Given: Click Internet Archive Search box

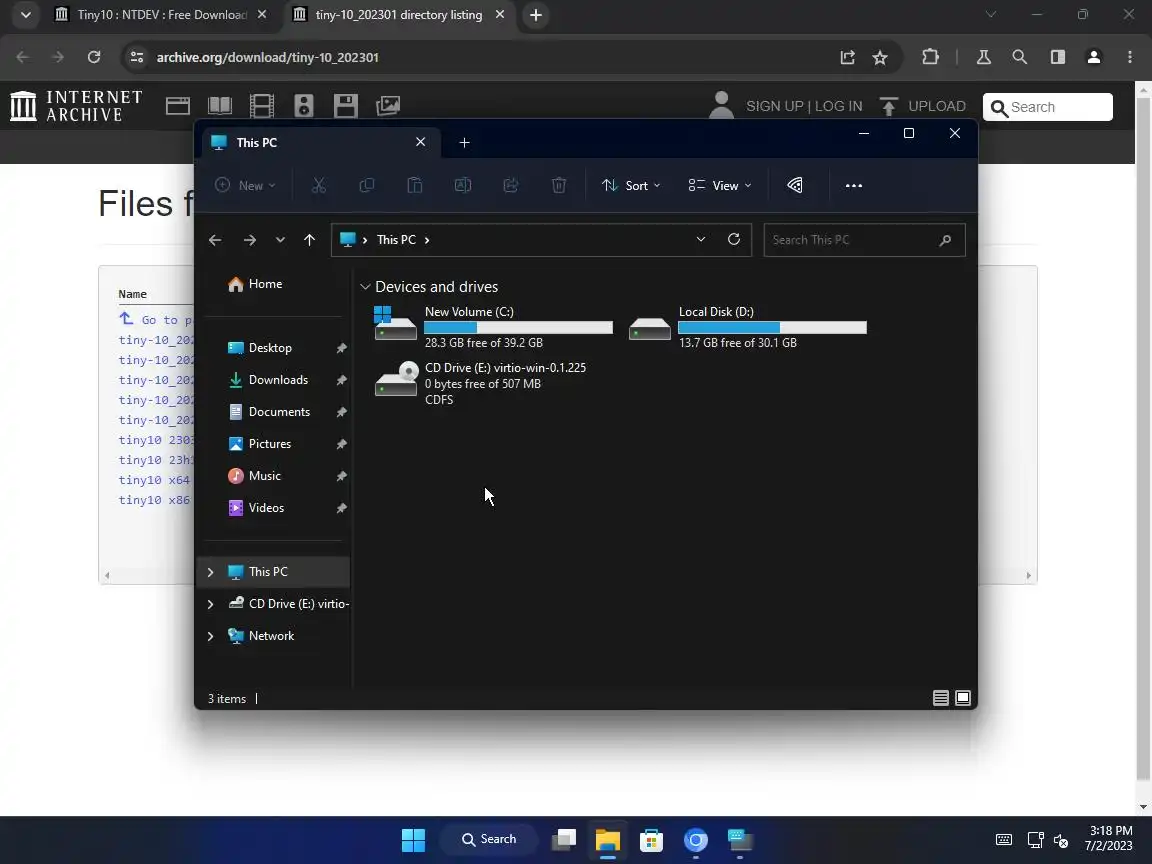Looking at the screenshot, I should click(x=1048, y=107).
